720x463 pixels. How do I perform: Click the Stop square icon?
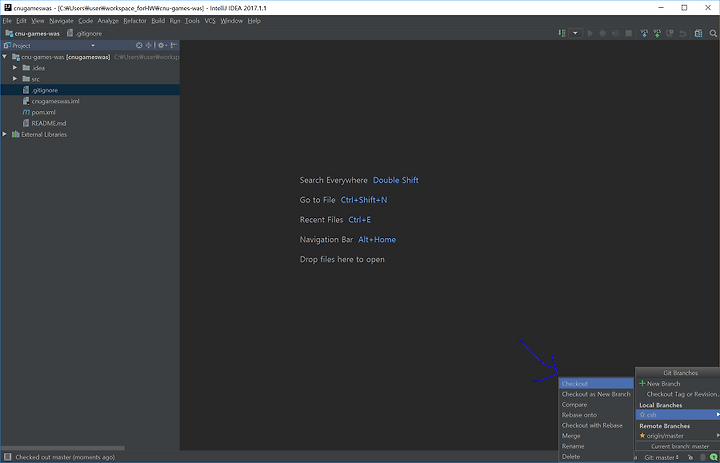tap(629, 33)
